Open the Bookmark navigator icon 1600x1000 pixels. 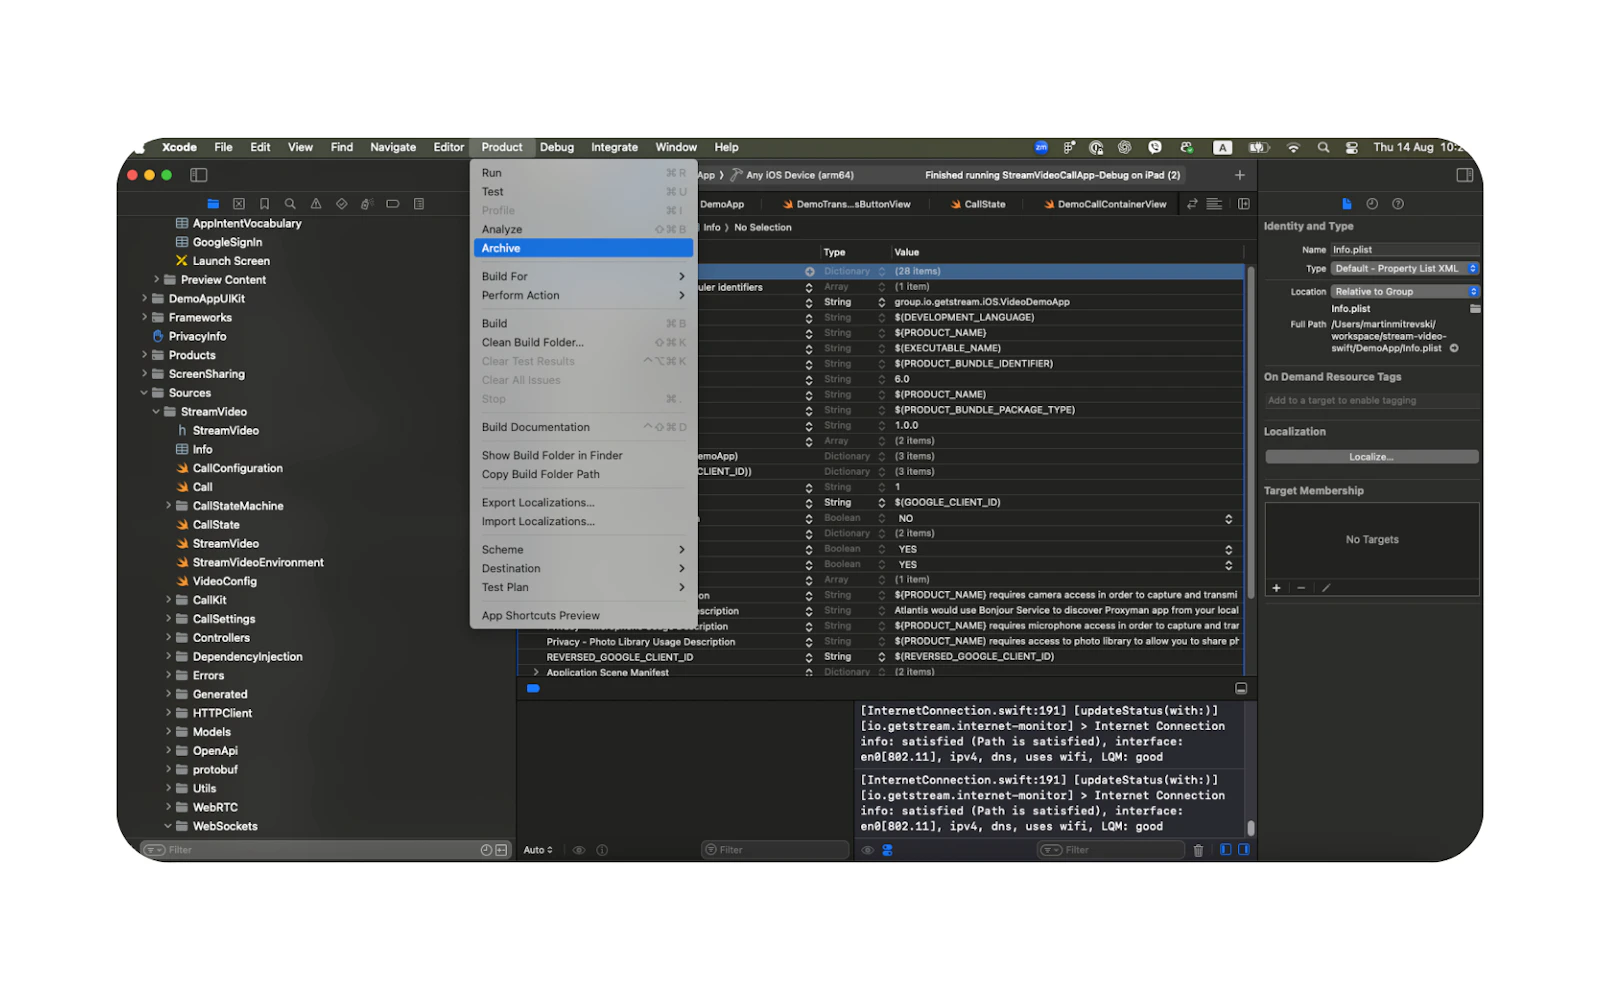(x=264, y=204)
